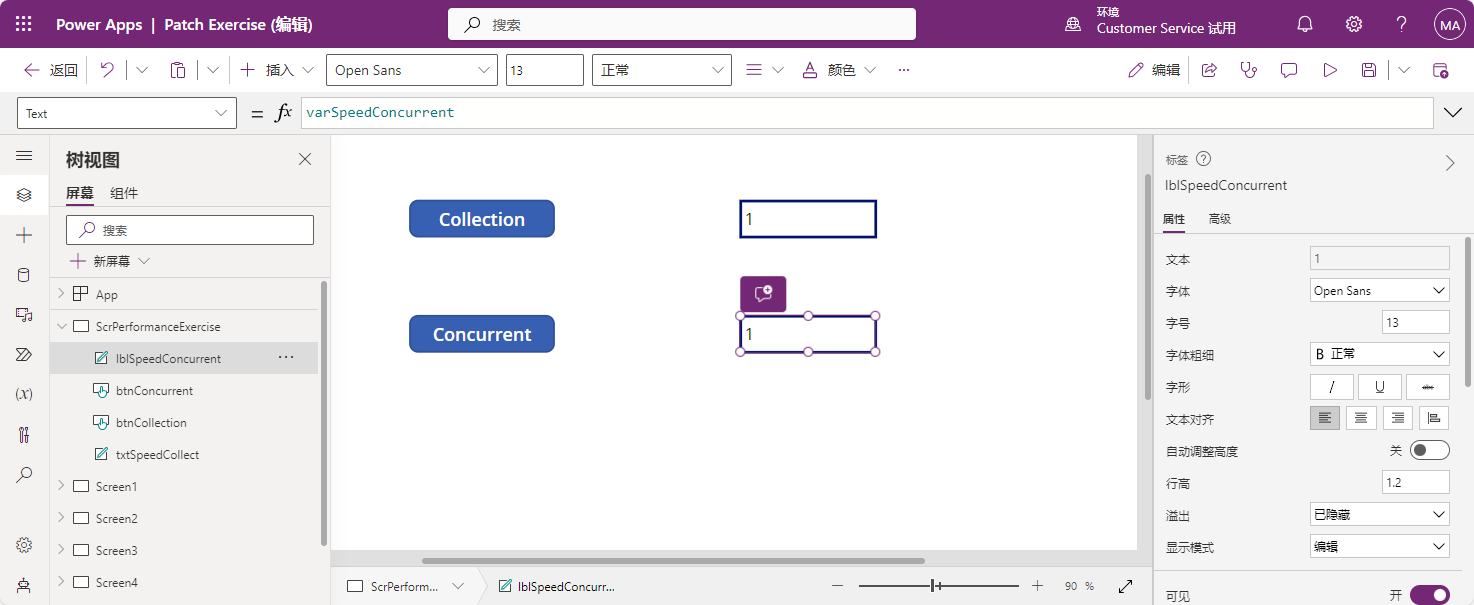The image size is (1474, 605).
Task: Collapse the ScrPerformanceExercise node
Action: tap(61, 326)
